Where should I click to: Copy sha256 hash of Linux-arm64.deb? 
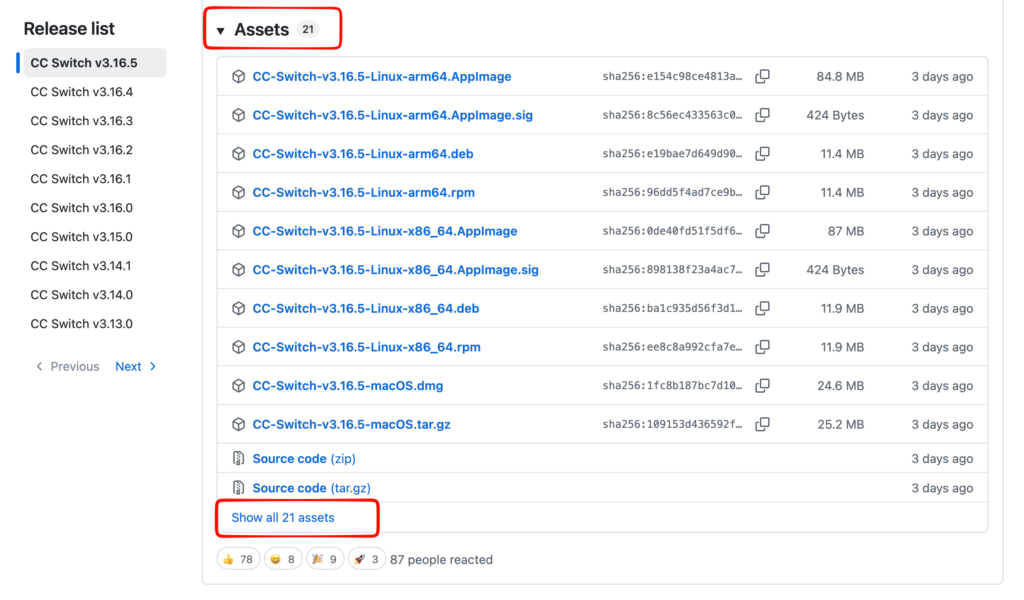point(762,153)
